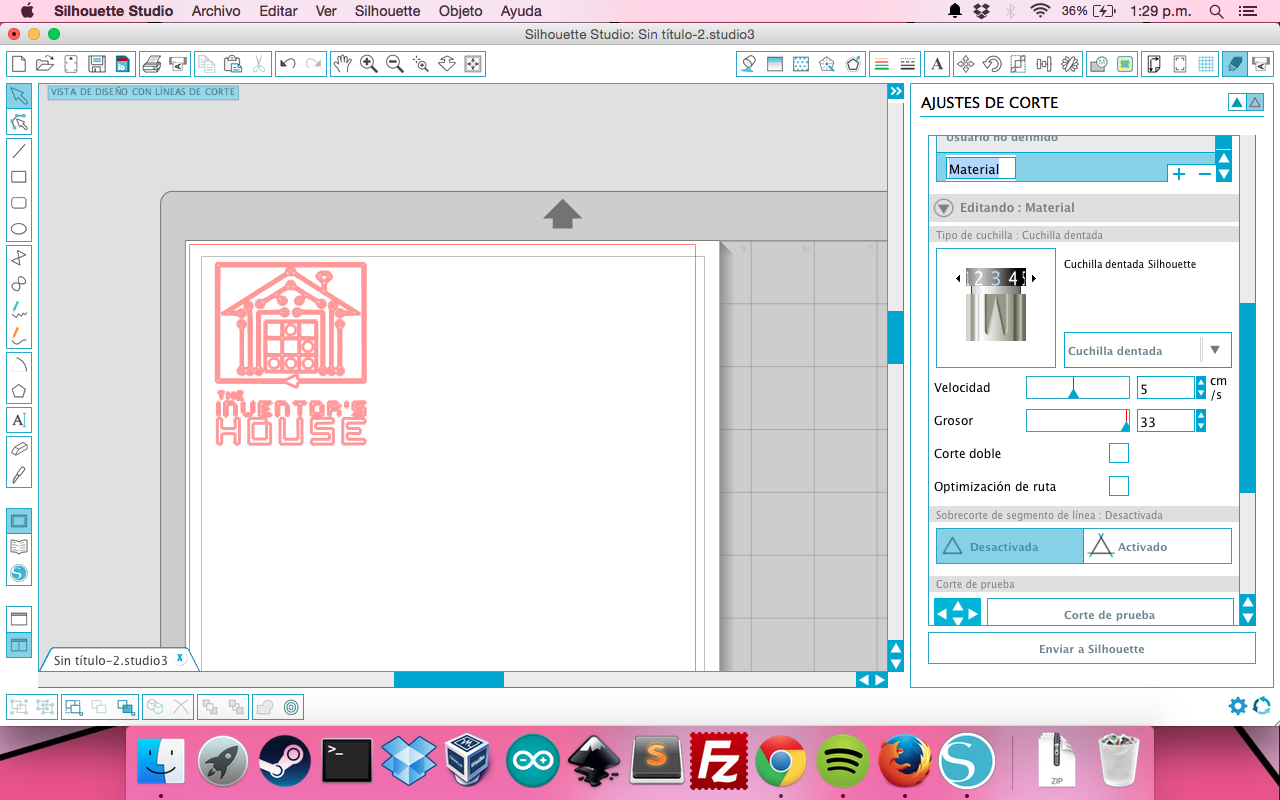Screen dimensions: 1280x800
Task: Add a new material with plus
Action: (x=1179, y=174)
